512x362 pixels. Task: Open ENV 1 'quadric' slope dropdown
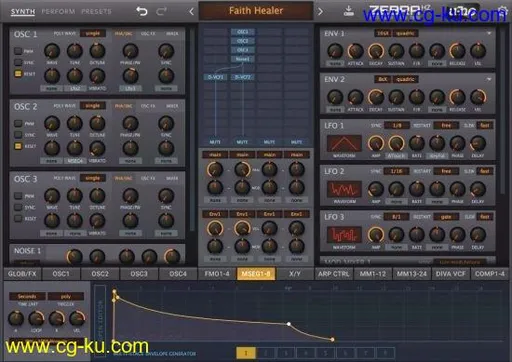coord(406,33)
